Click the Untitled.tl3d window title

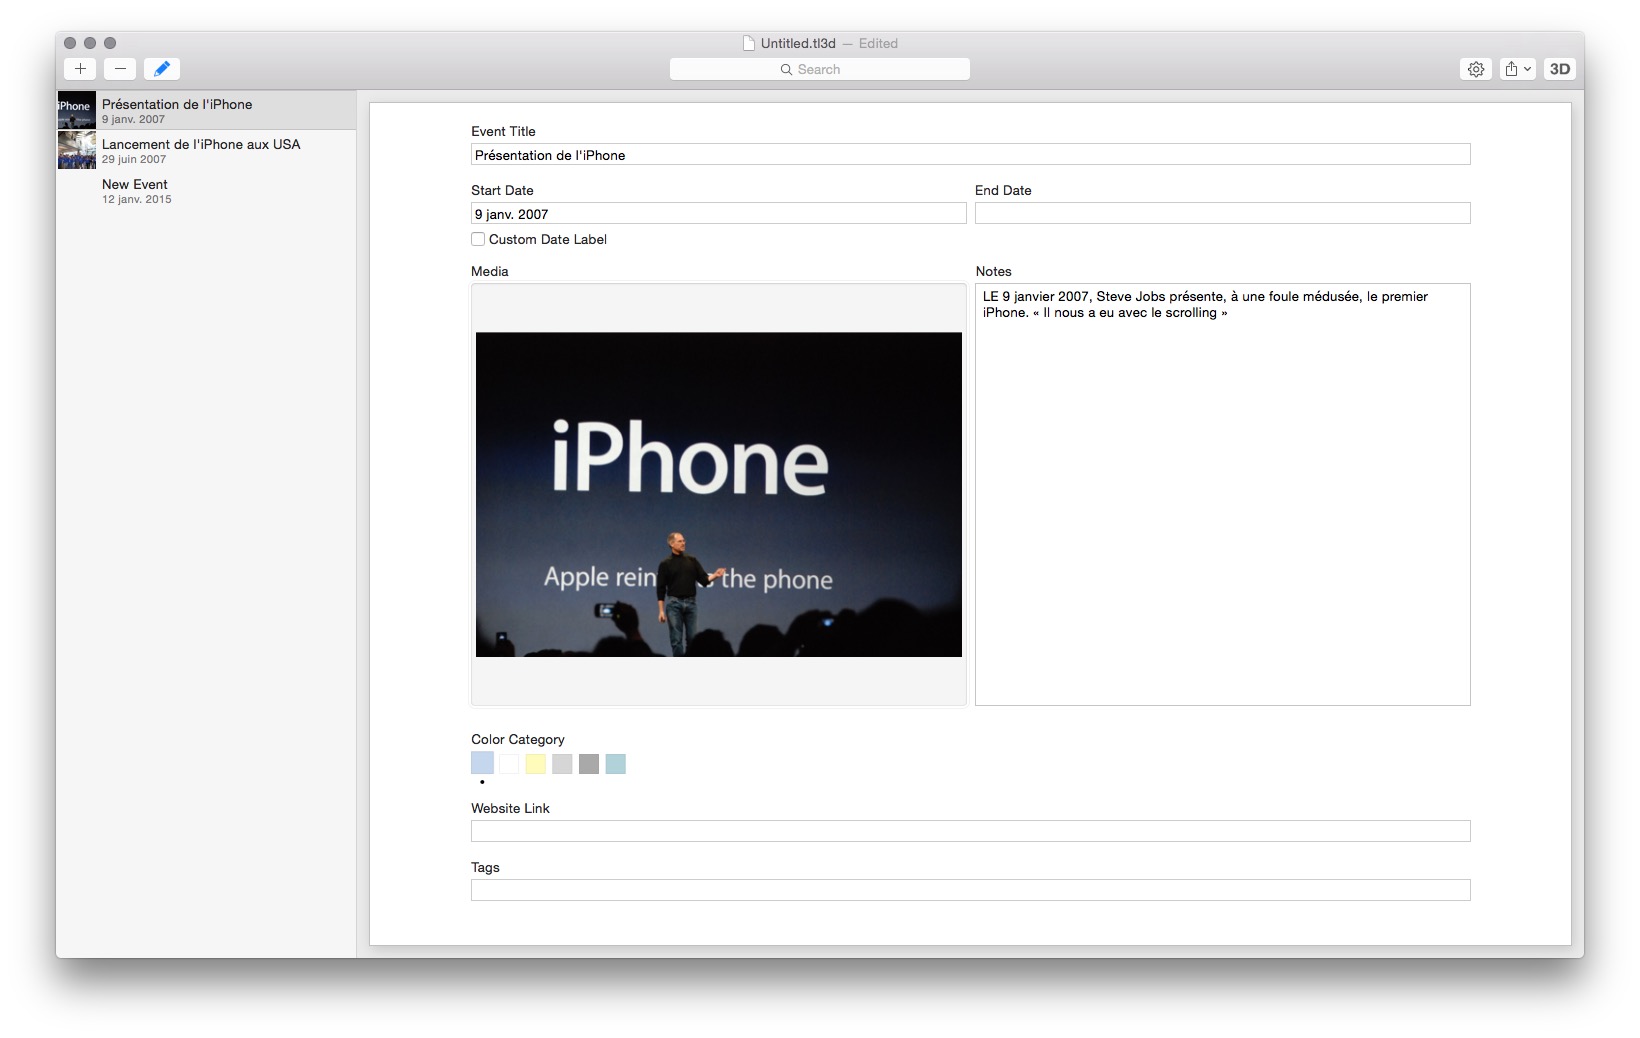[x=798, y=43]
